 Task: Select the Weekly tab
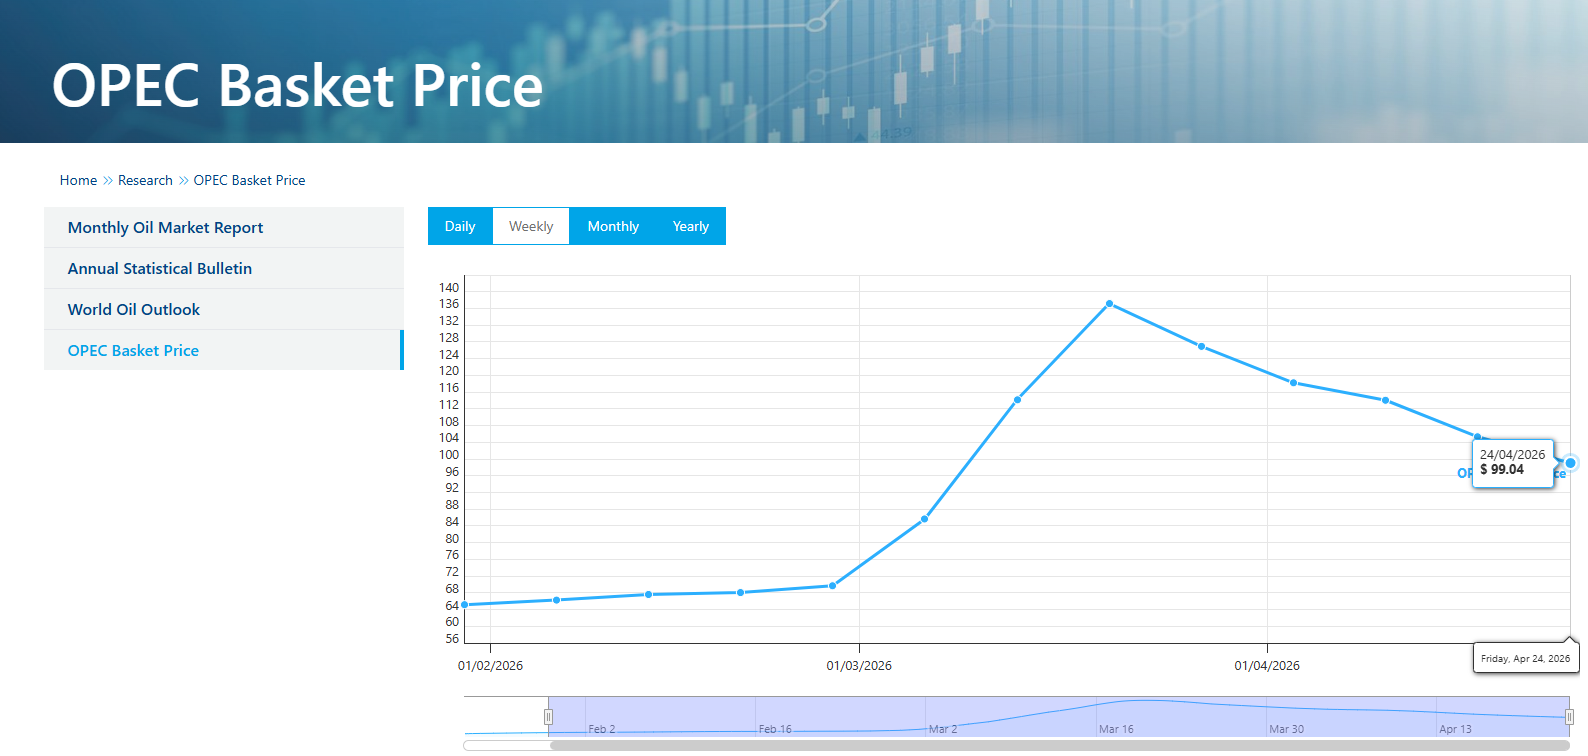(531, 226)
